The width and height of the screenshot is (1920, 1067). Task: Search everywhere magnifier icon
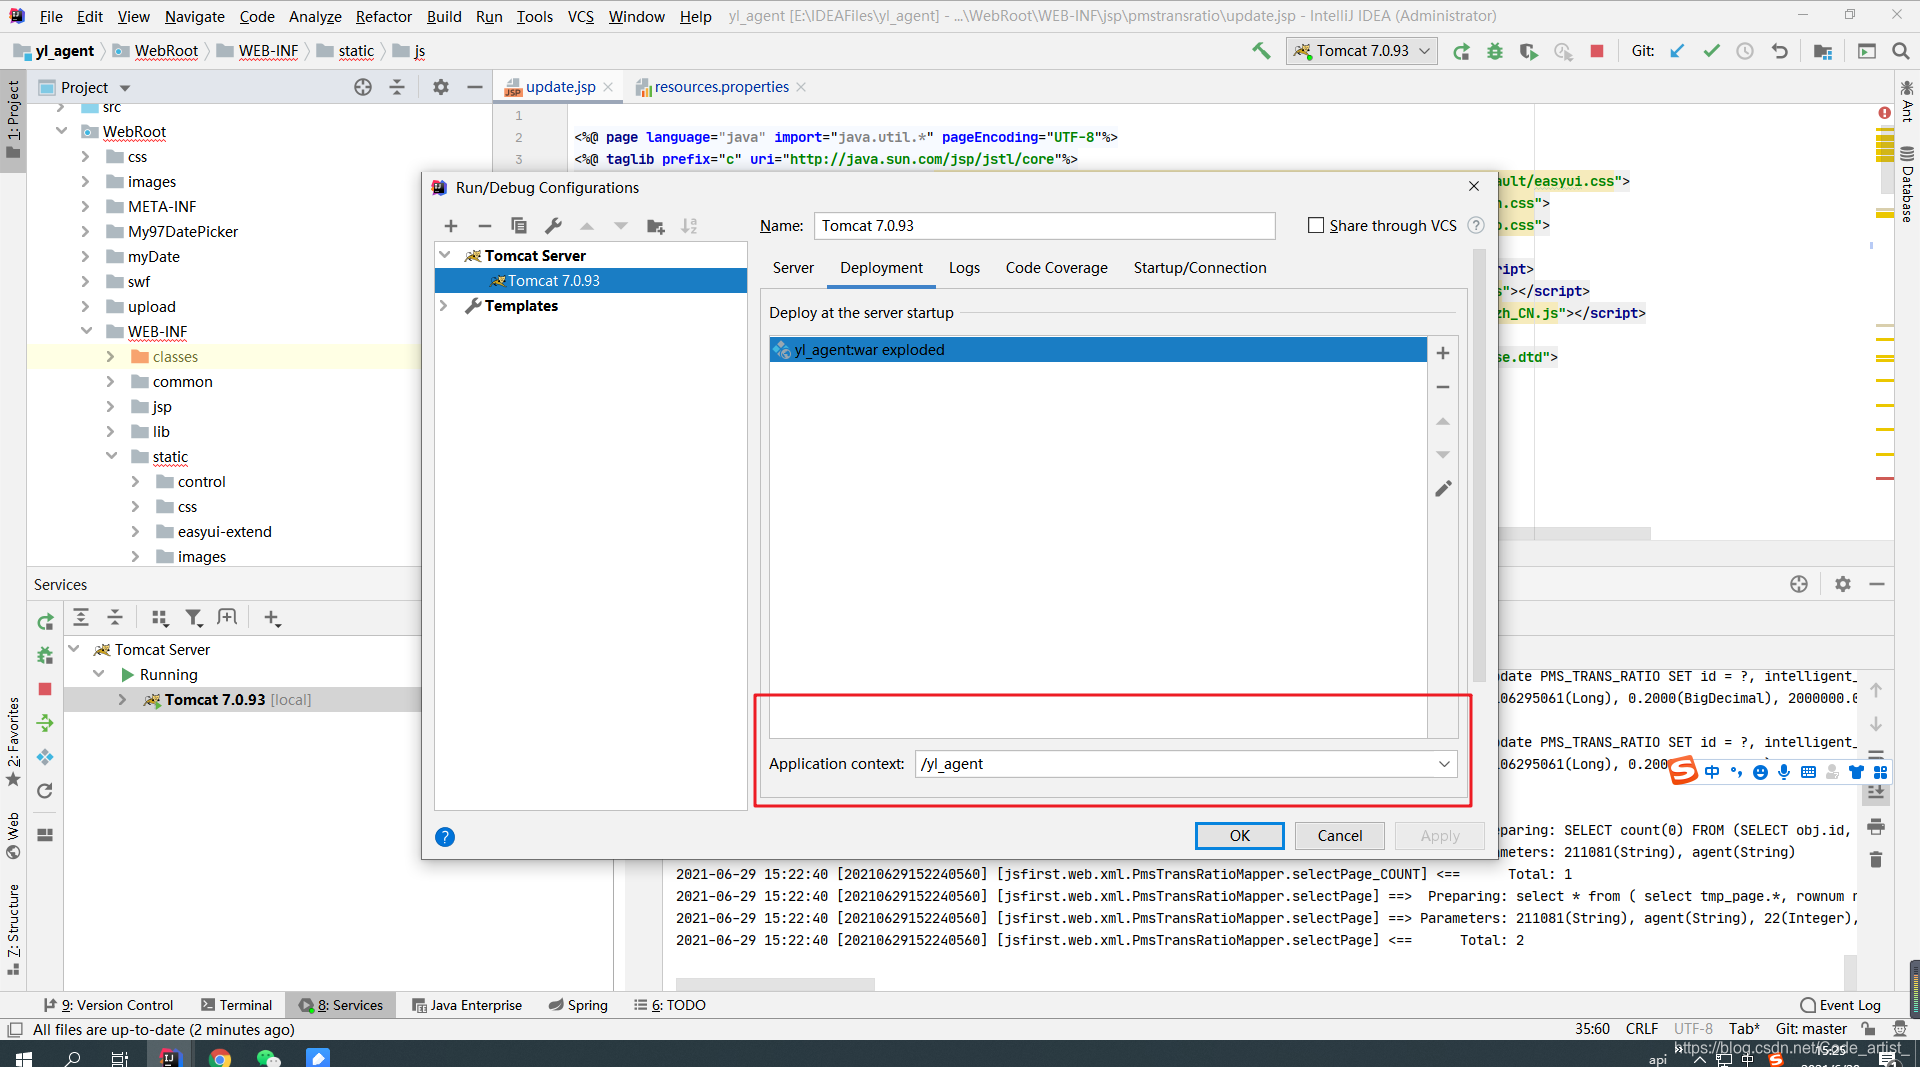1901,51
